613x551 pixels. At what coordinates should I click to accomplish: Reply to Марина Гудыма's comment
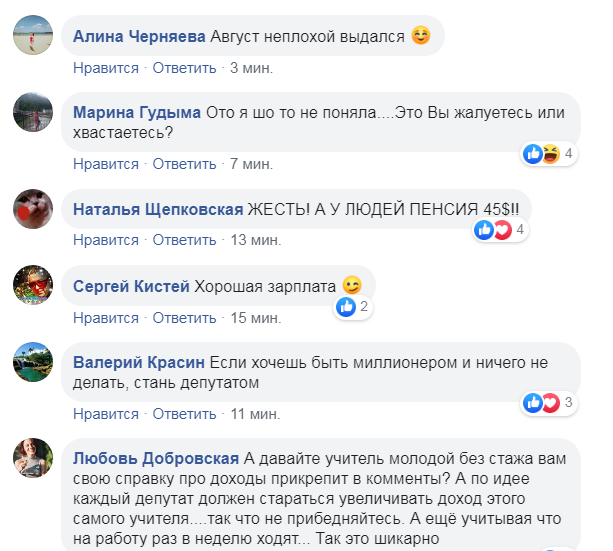(x=185, y=163)
